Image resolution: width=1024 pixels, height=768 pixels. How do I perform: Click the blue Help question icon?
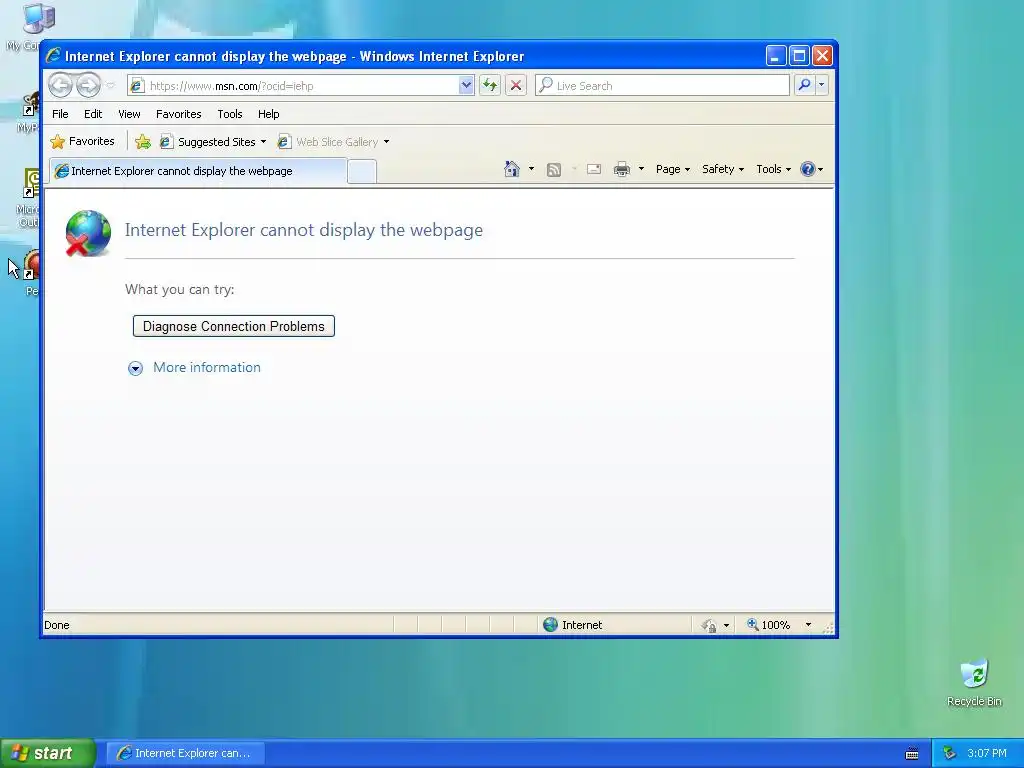pyautogui.click(x=808, y=169)
